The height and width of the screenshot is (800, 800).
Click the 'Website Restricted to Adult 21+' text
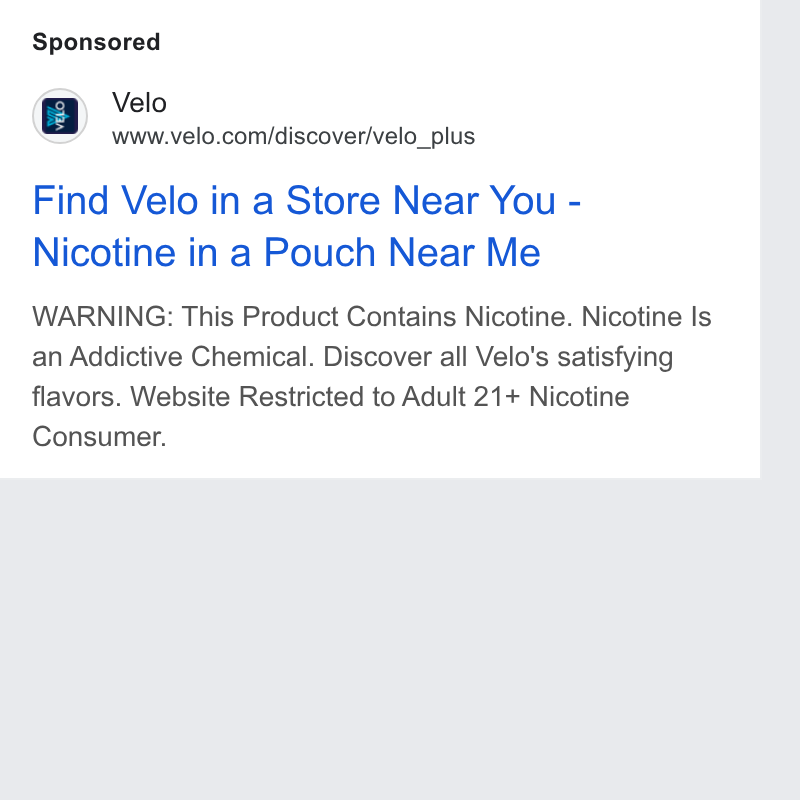pos(325,396)
